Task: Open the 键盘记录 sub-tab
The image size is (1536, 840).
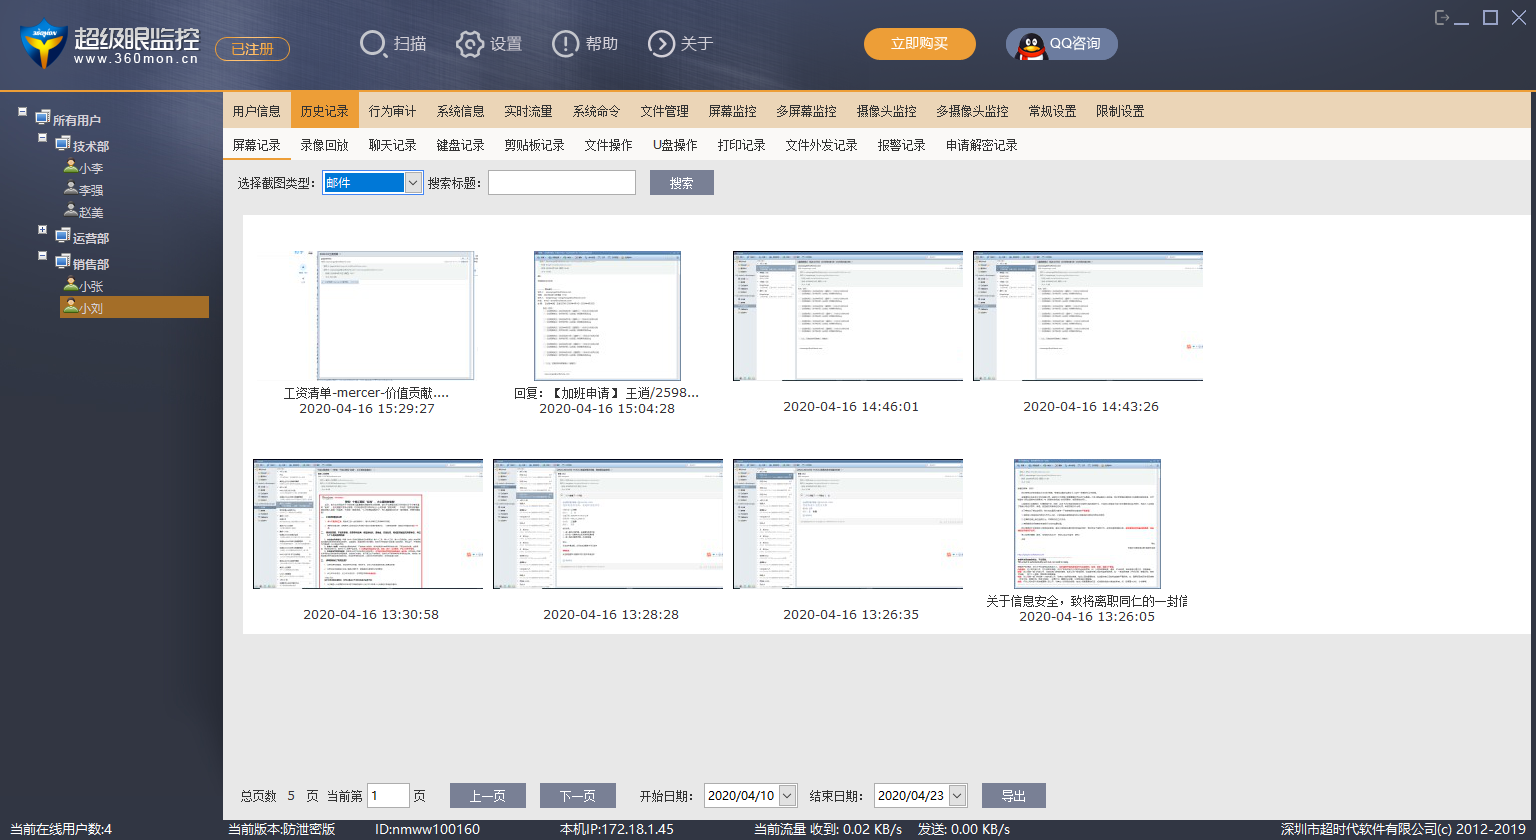Action: click(460, 145)
